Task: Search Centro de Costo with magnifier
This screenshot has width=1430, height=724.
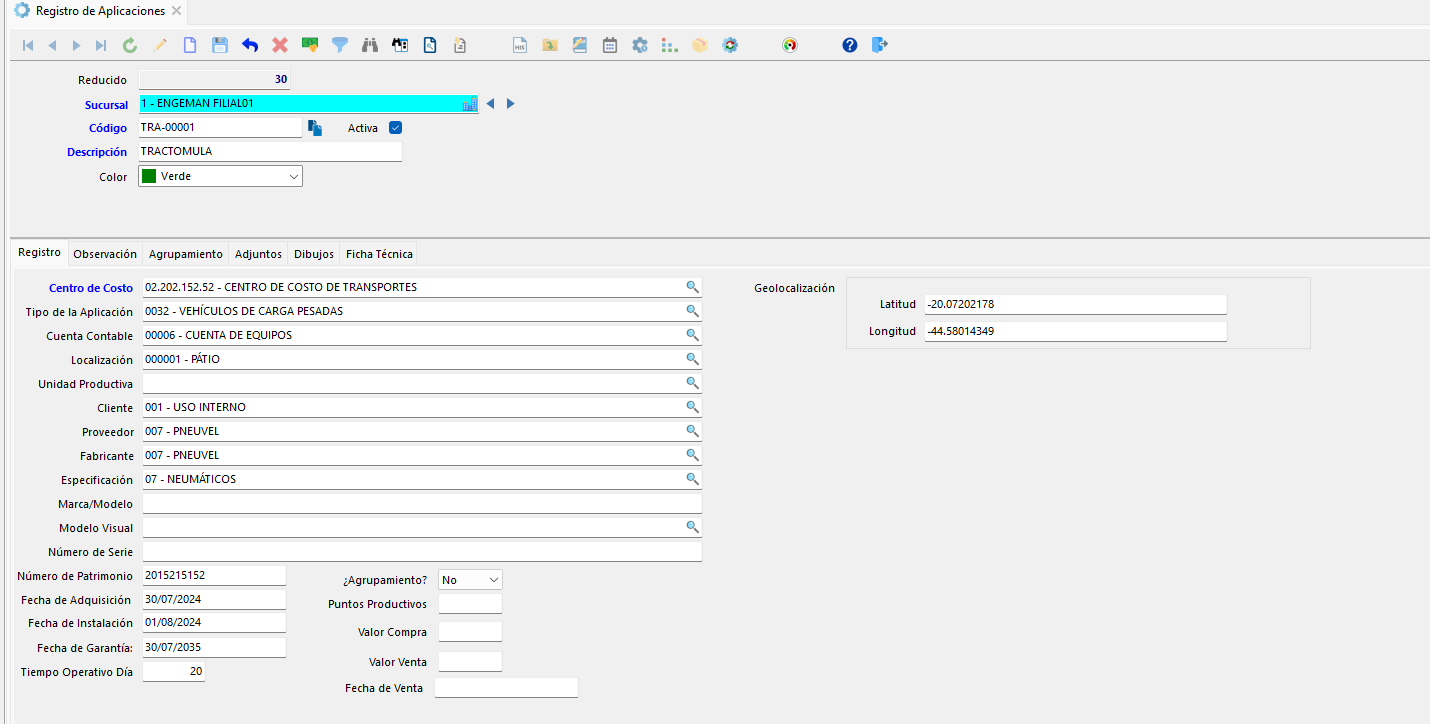Action: (691, 287)
